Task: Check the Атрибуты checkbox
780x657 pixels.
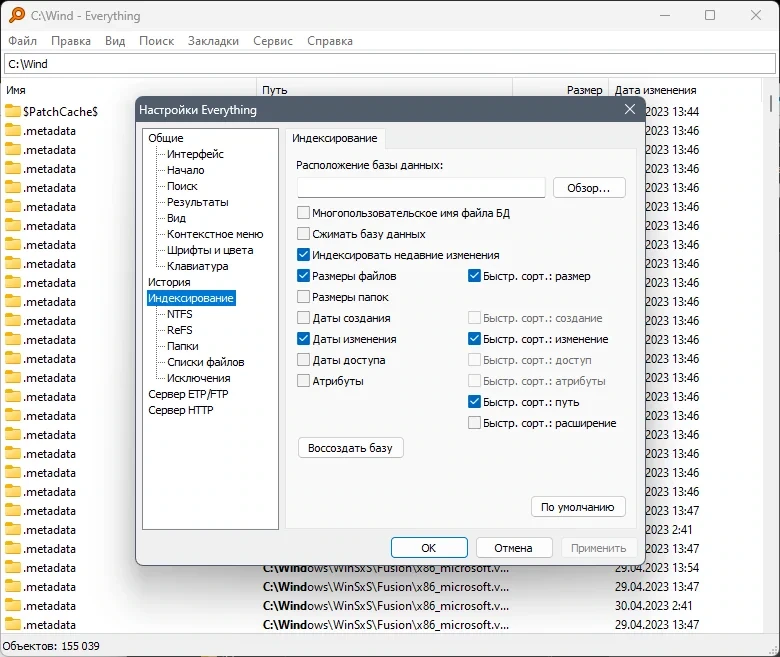Action: [x=303, y=381]
